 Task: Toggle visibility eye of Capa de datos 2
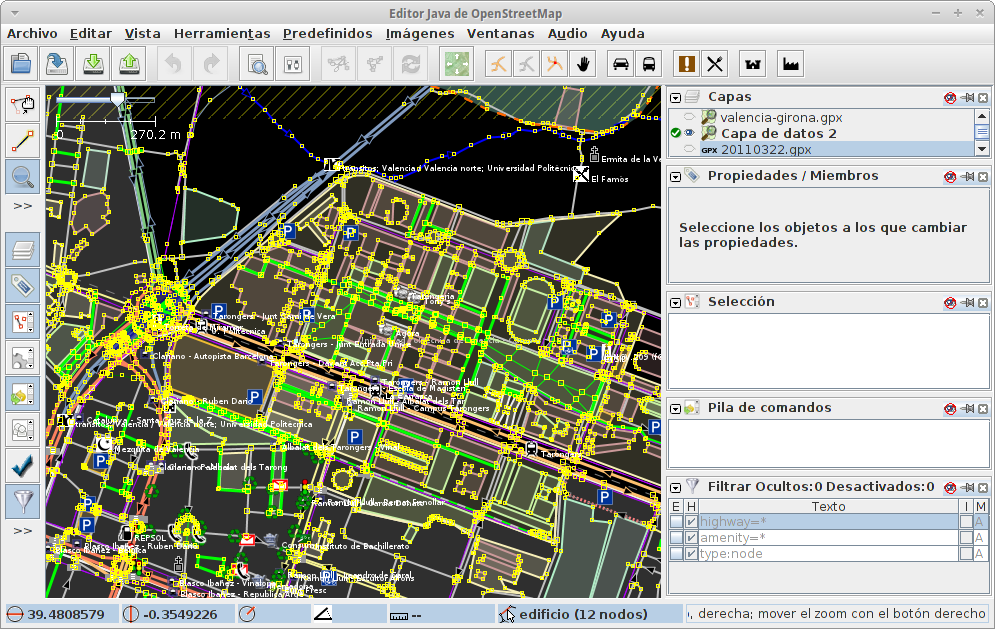(690, 133)
